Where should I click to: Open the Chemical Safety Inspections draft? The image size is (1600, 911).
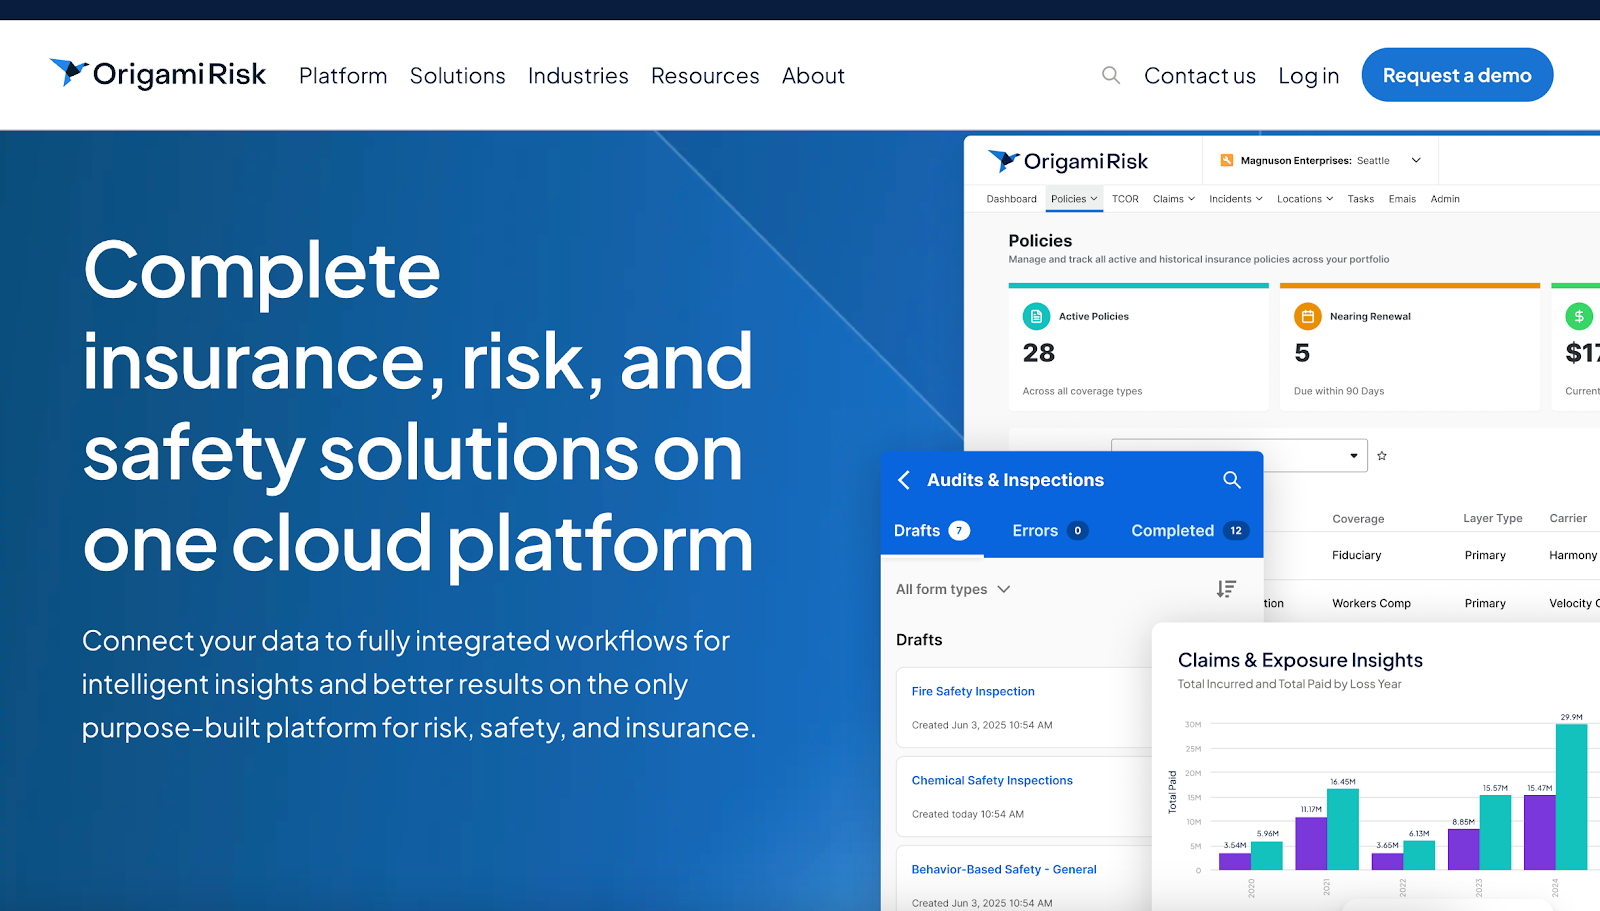tap(992, 780)
